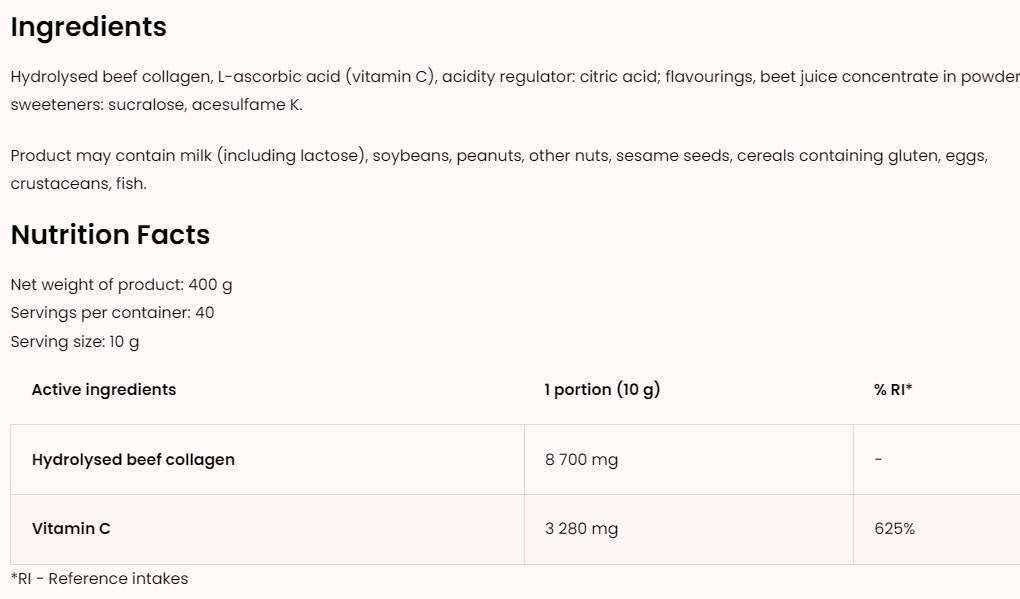
Task: Click the Active ingredients column header
Action: tap(104, 390)
